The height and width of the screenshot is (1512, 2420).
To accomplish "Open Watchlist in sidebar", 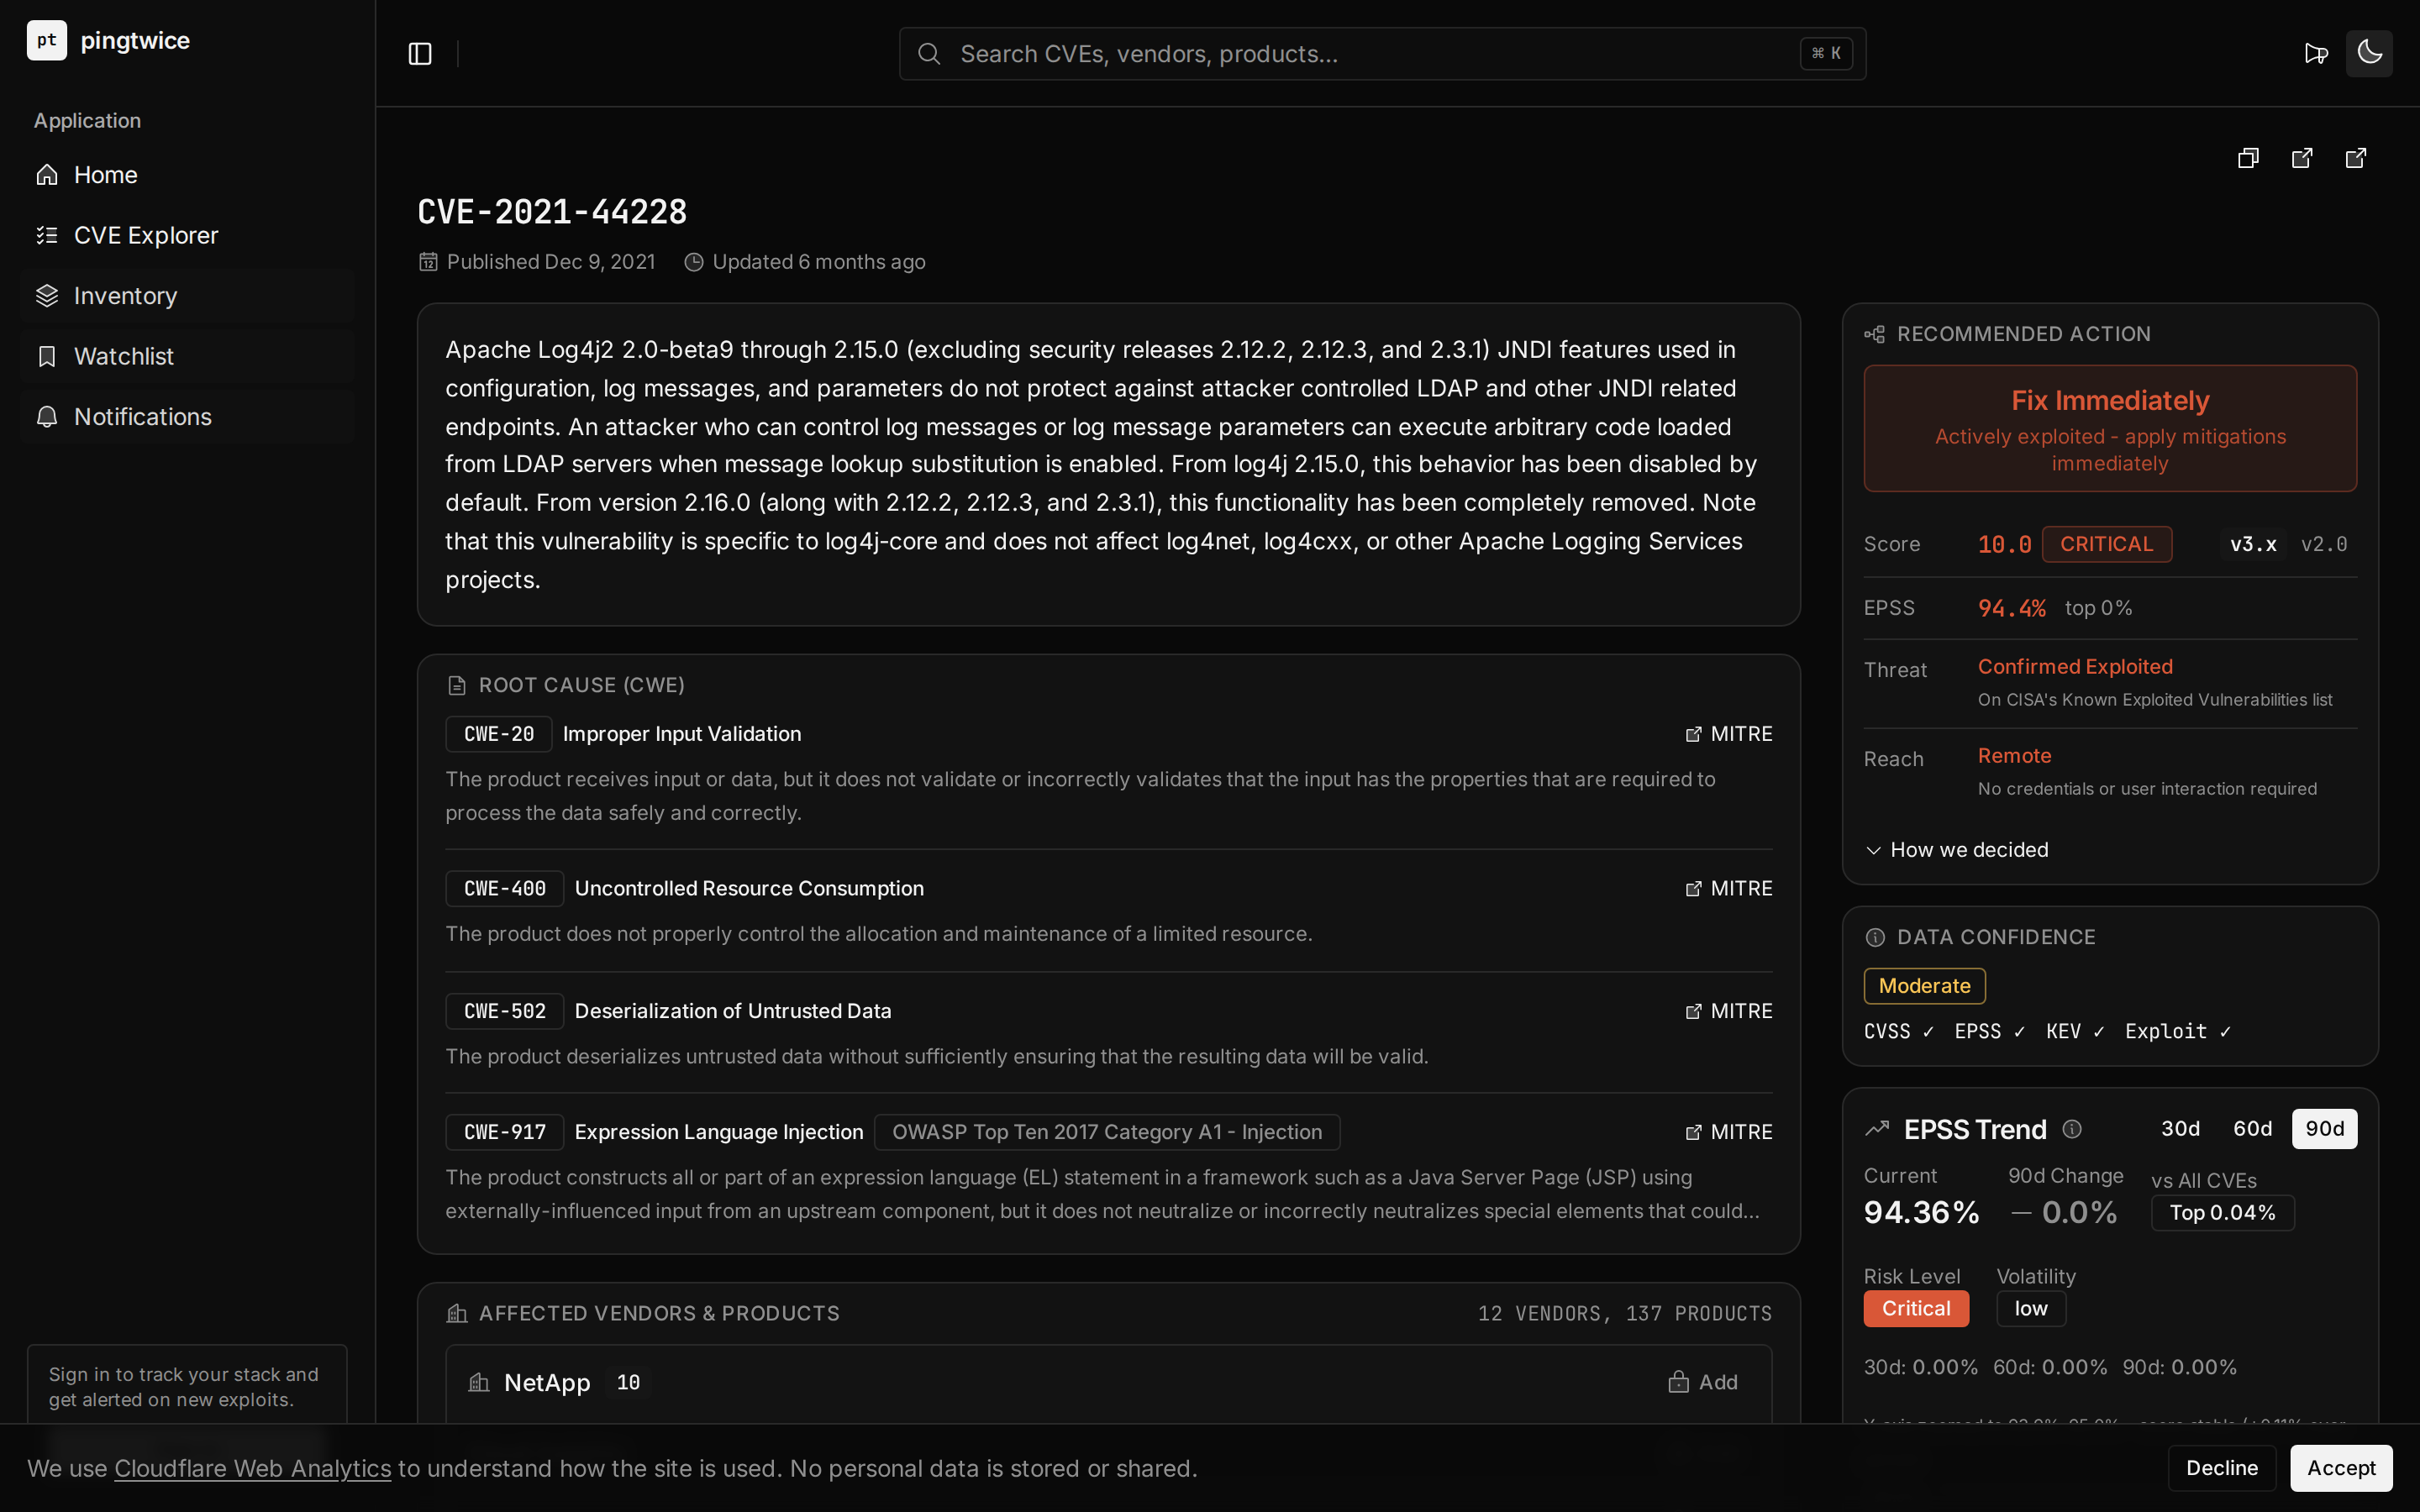I will point(187,356).
